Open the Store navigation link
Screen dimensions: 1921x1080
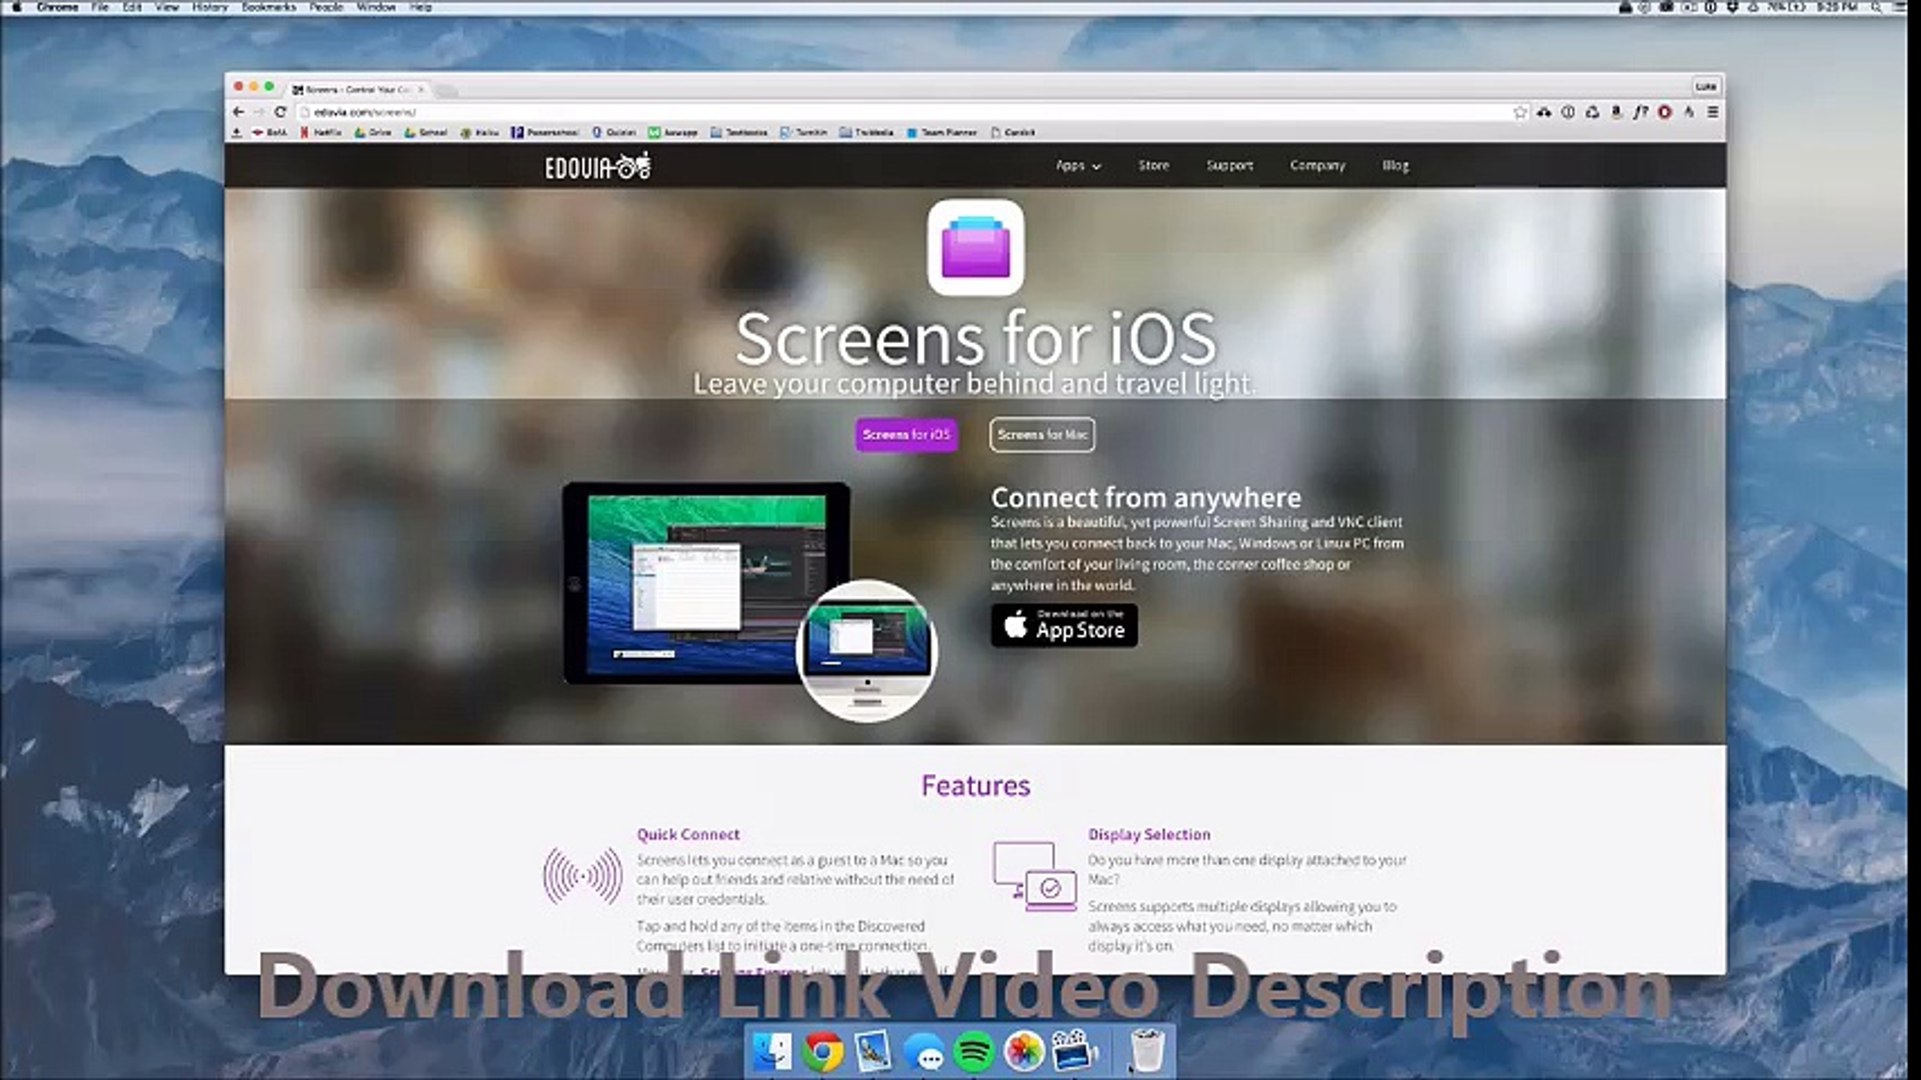coord(1153,166)
